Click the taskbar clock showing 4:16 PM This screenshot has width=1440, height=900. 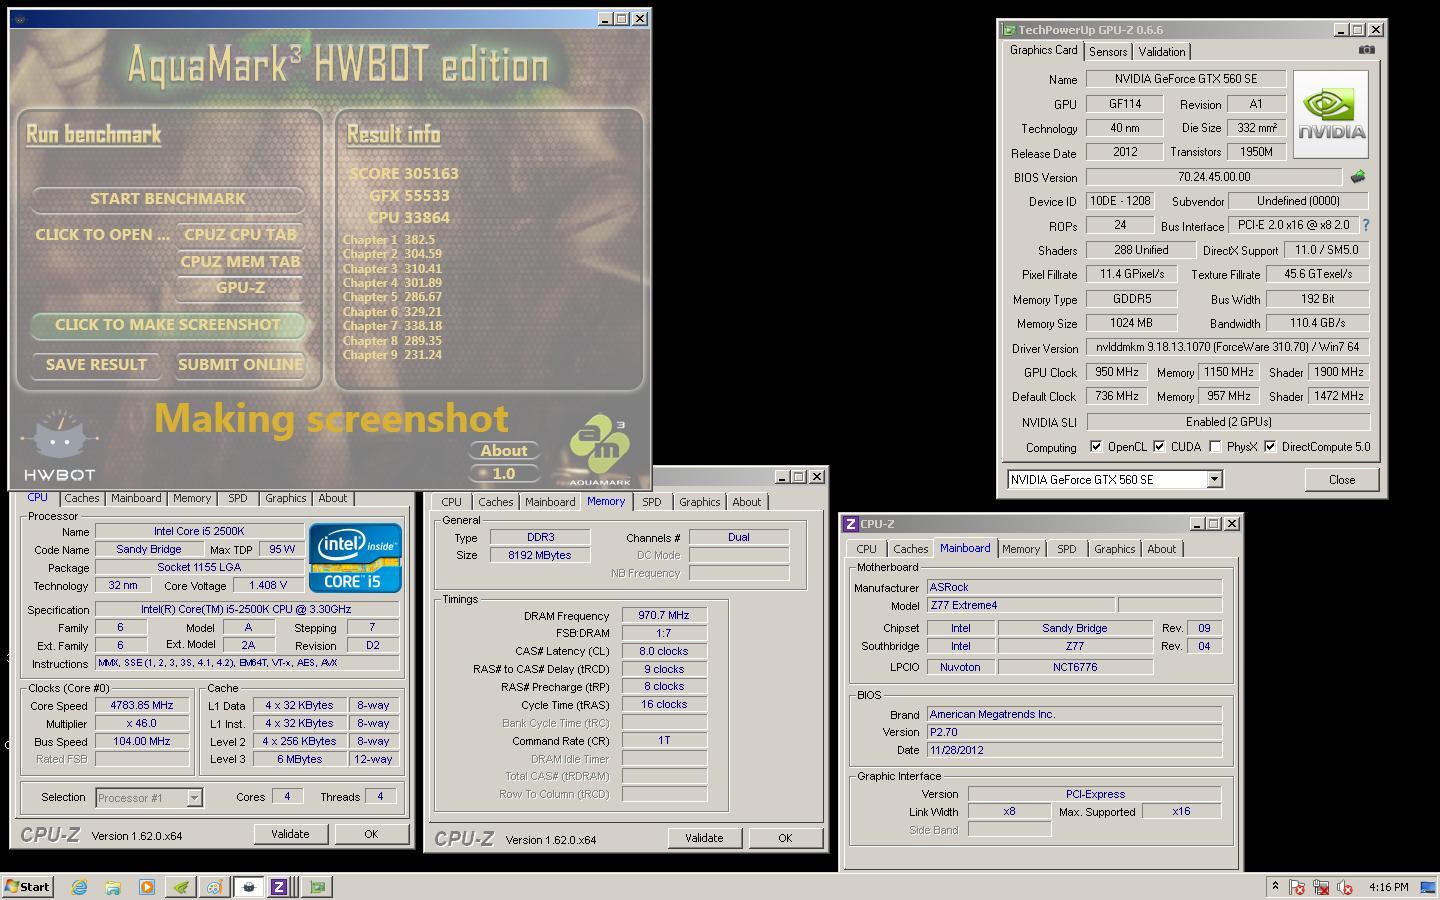click(x=1389, y=887)
